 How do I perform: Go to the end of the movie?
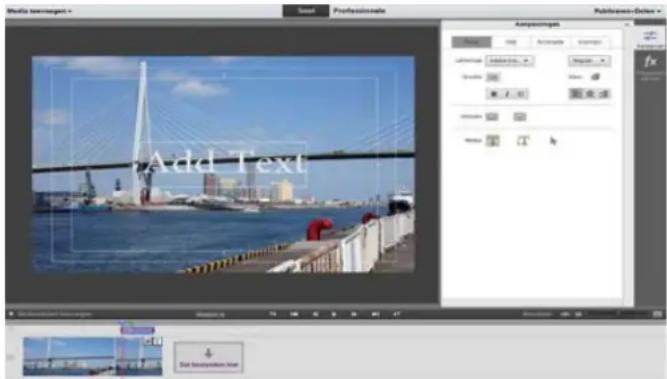pos(375,314)
